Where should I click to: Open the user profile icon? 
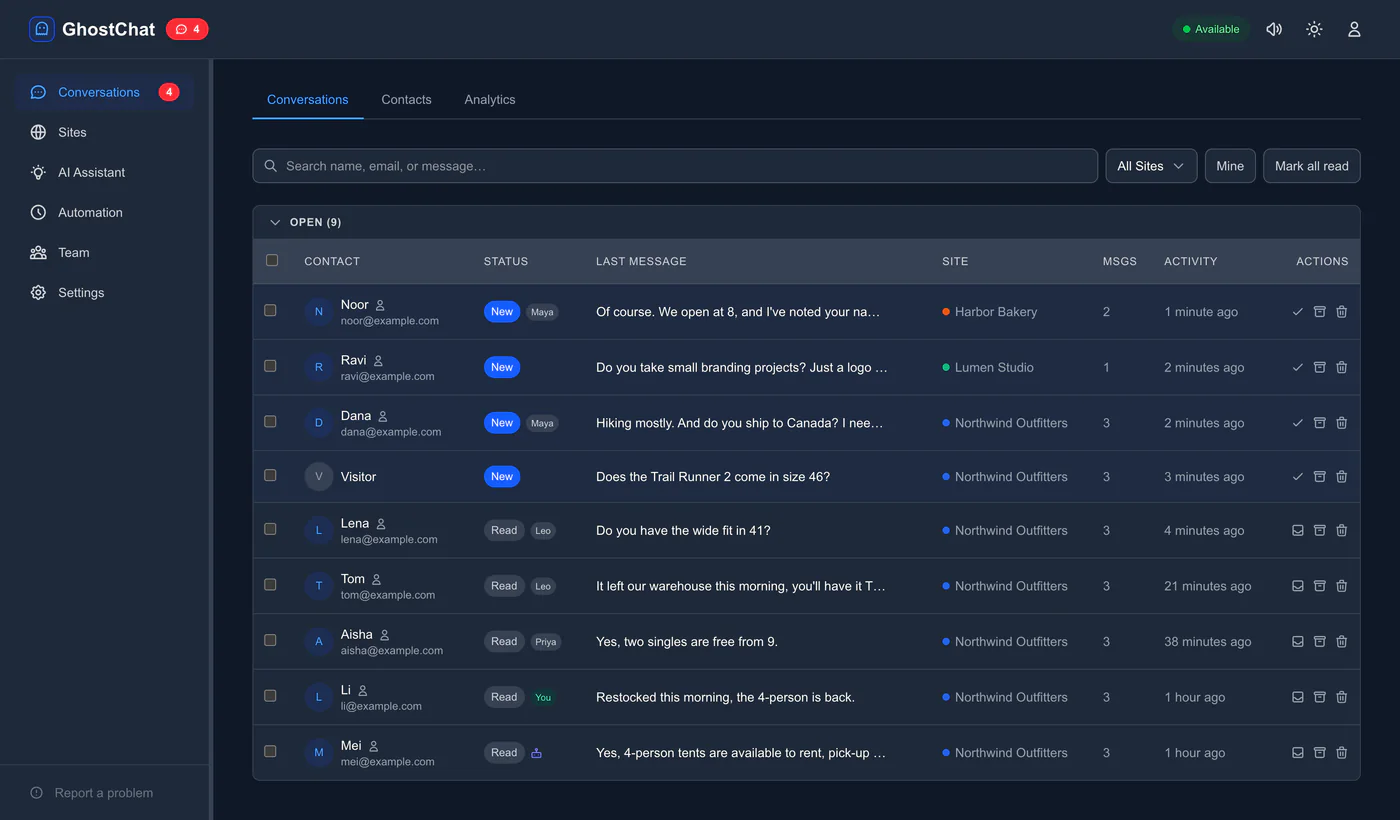click(1354, 29)
